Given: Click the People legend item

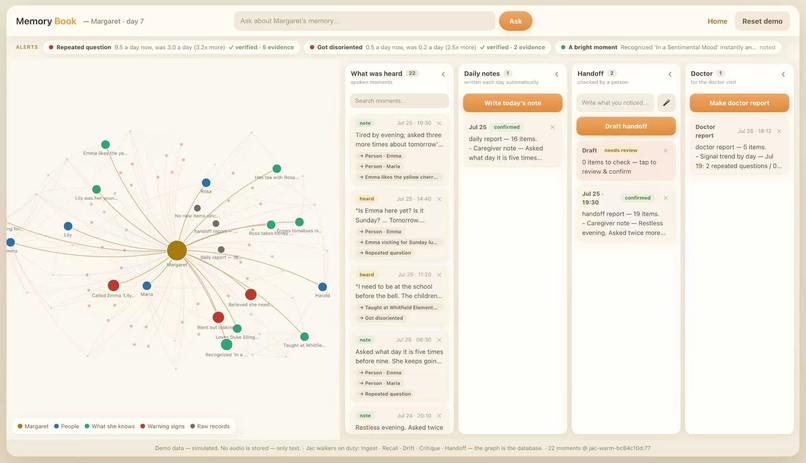Looking at the screenshot, I should [x=67, y=427].
